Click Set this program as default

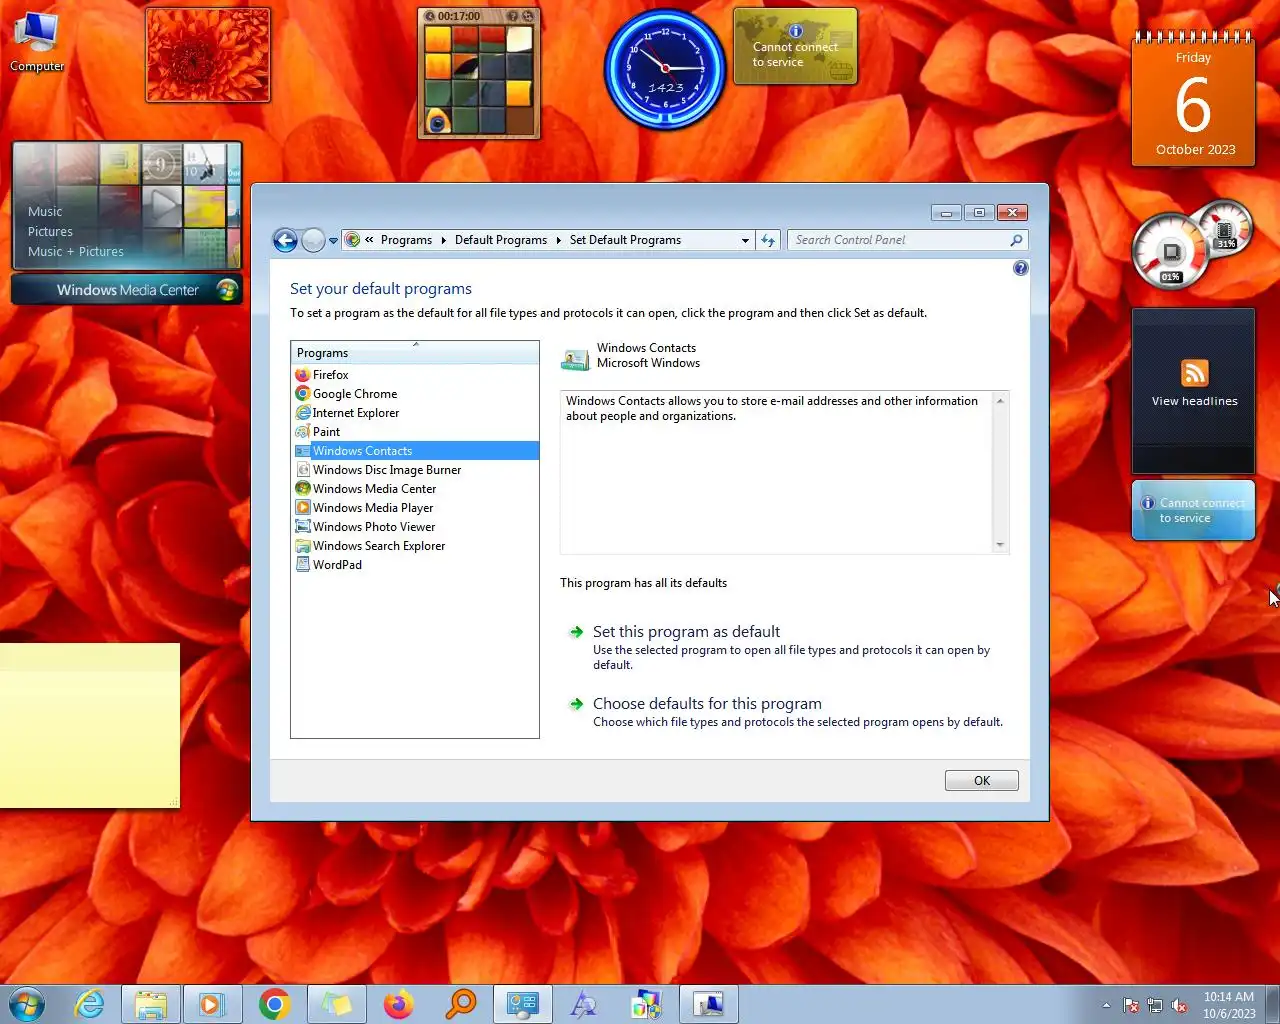point(686,632)
